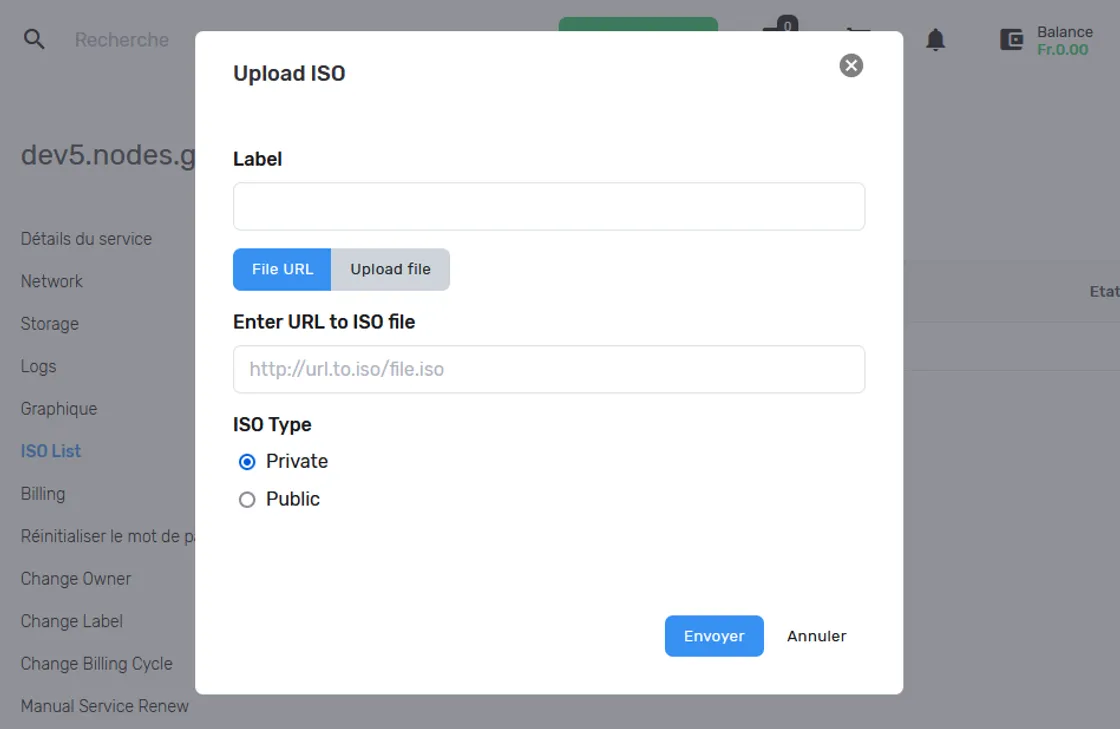Click the Recherche search field
Screen dimensions: 1120x729
[x=122, y=39]
